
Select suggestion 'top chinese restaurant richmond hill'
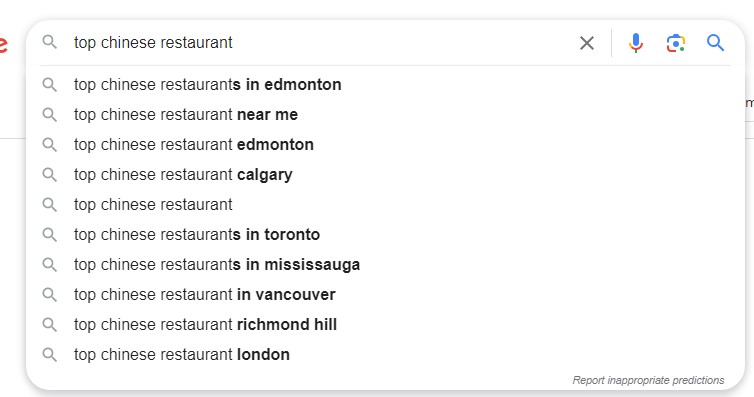385,324
